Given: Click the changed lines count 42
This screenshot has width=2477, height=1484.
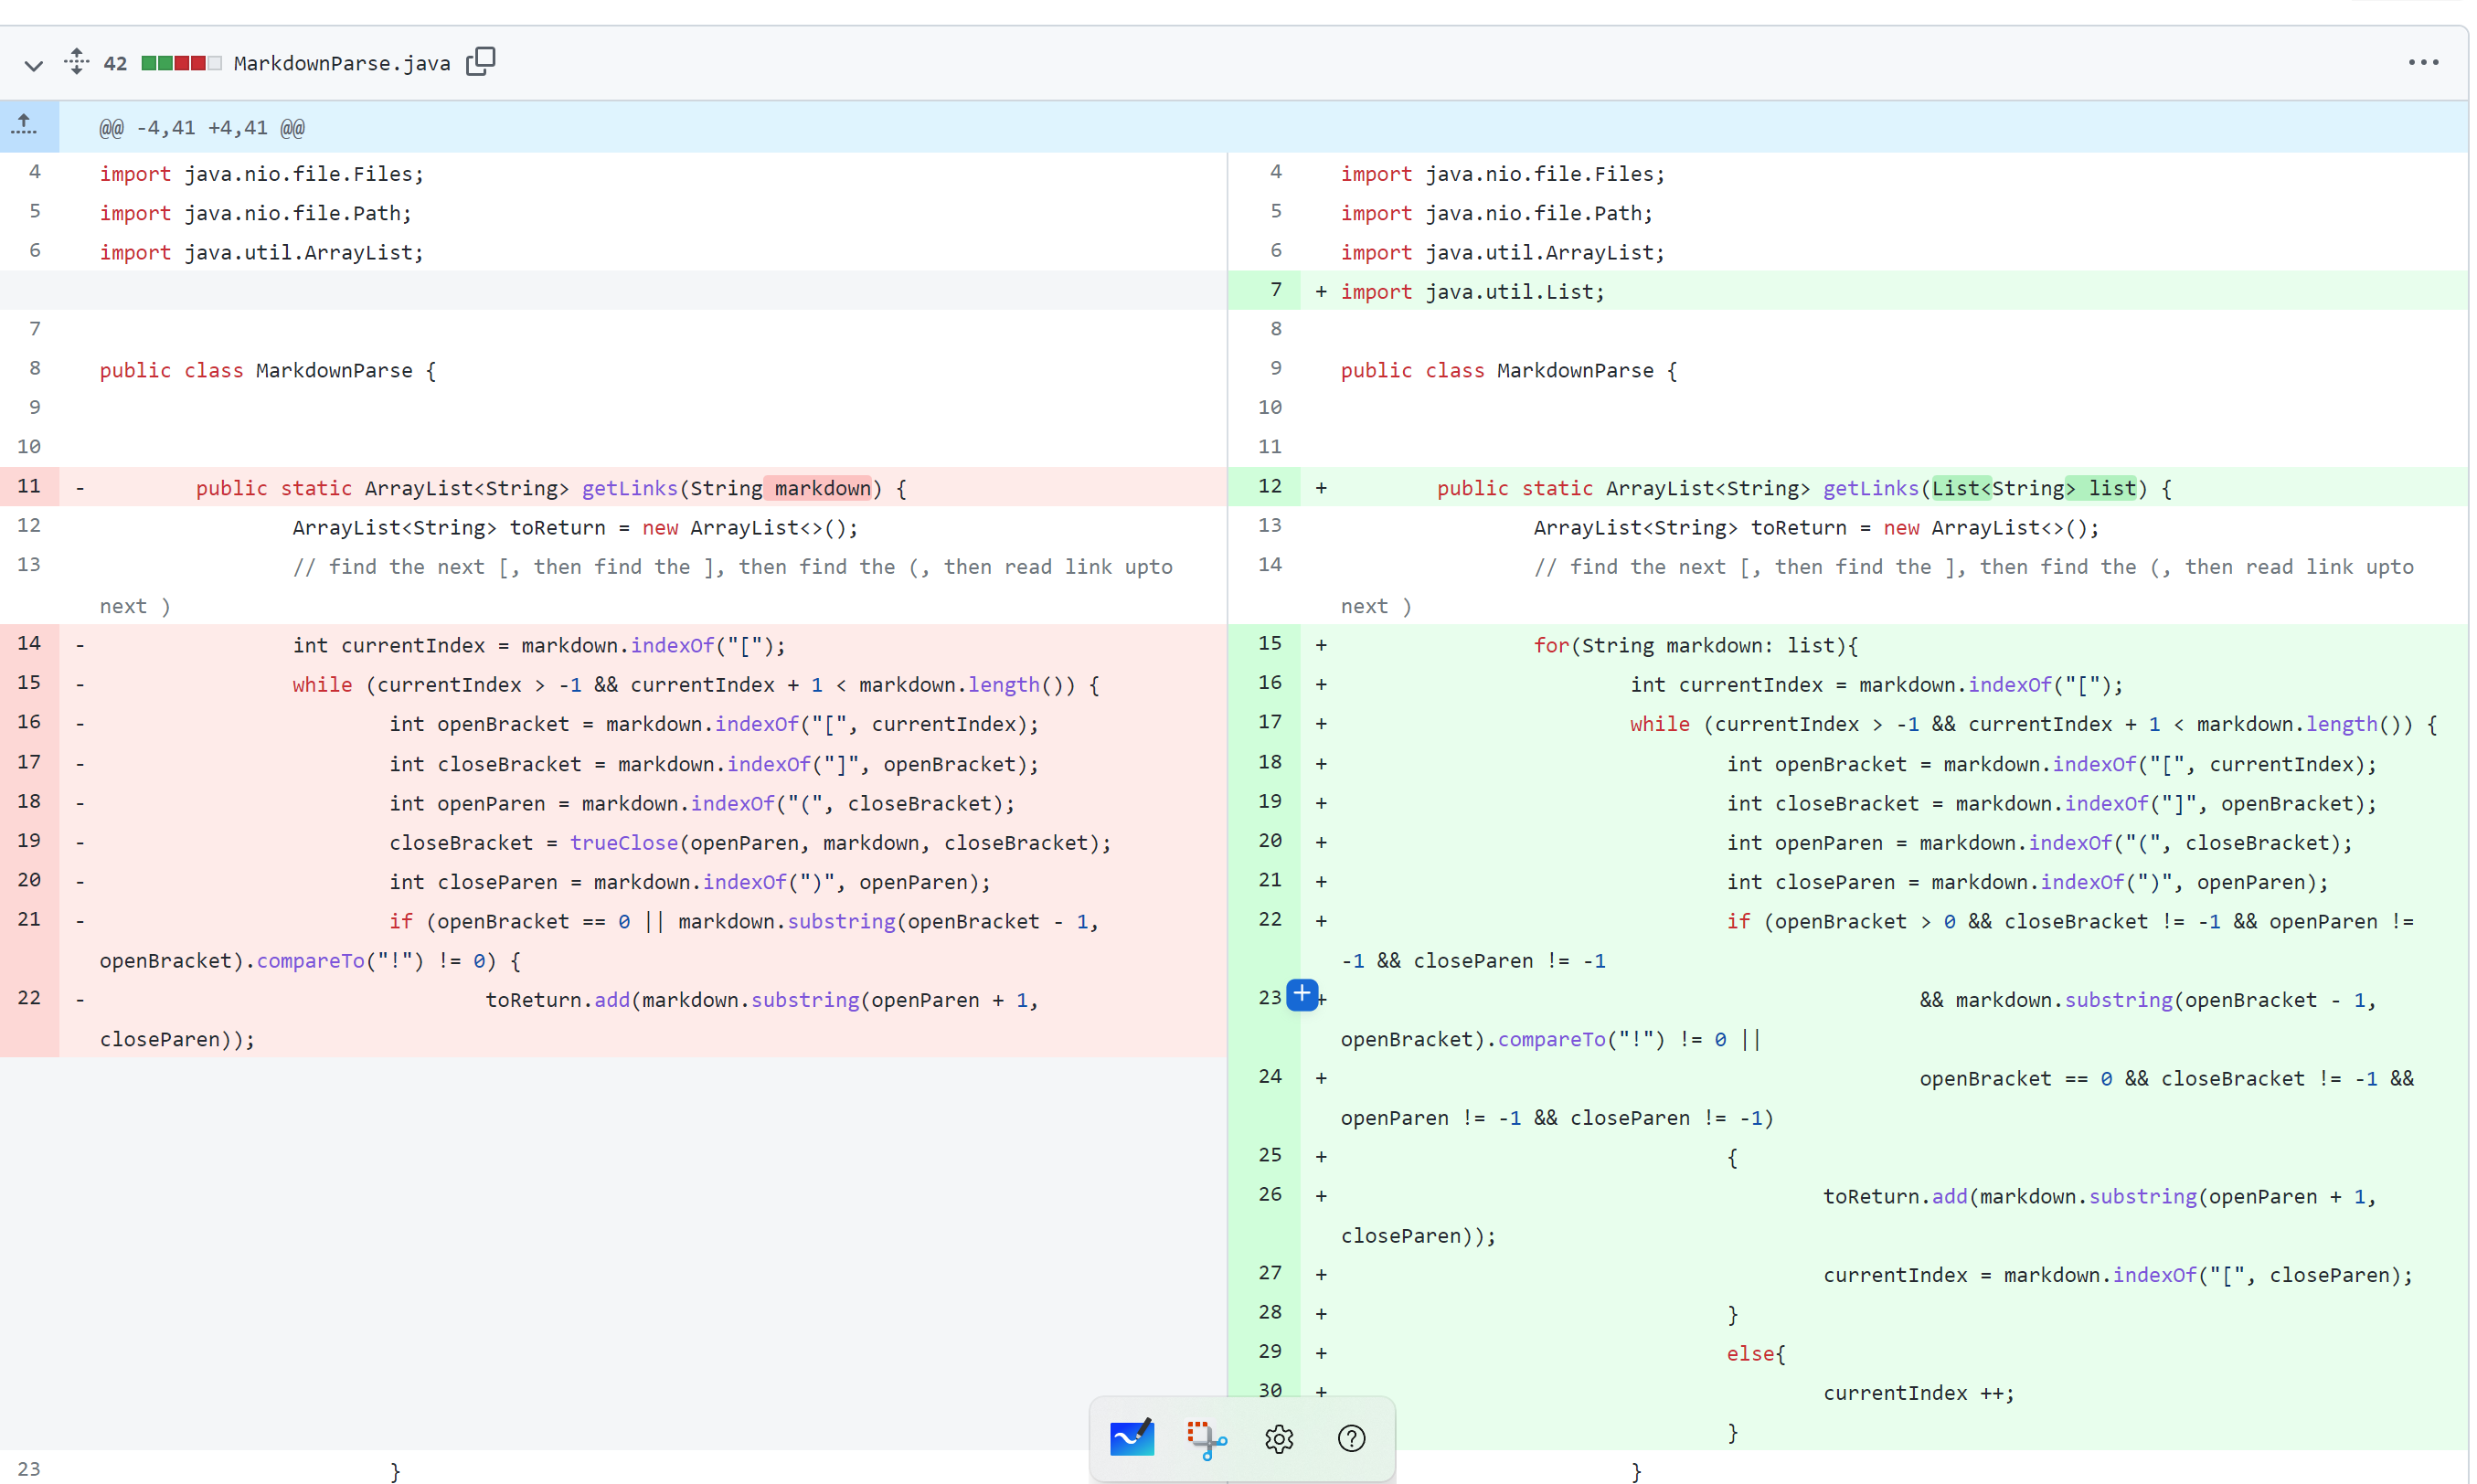Looking at the screenshot, I should (116, 63).
